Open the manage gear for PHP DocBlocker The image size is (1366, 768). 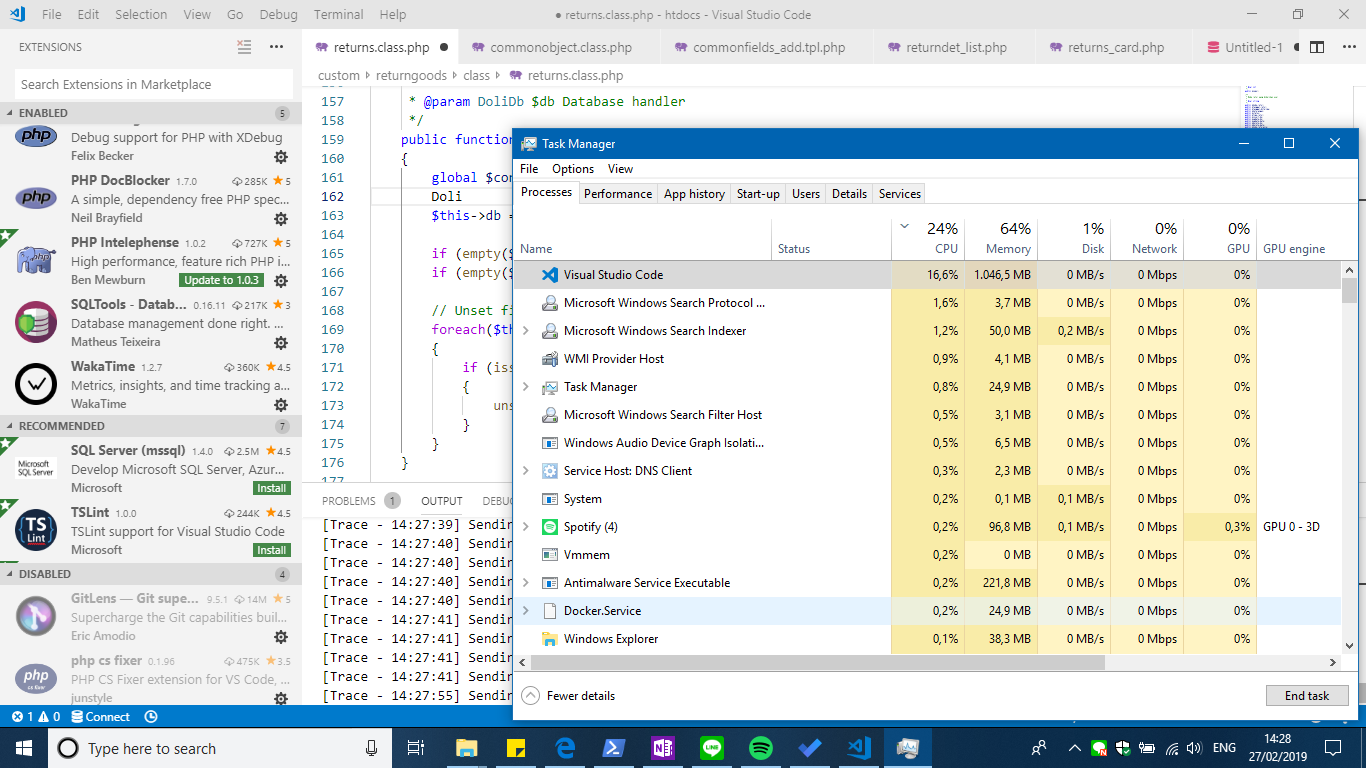point(281,219)
